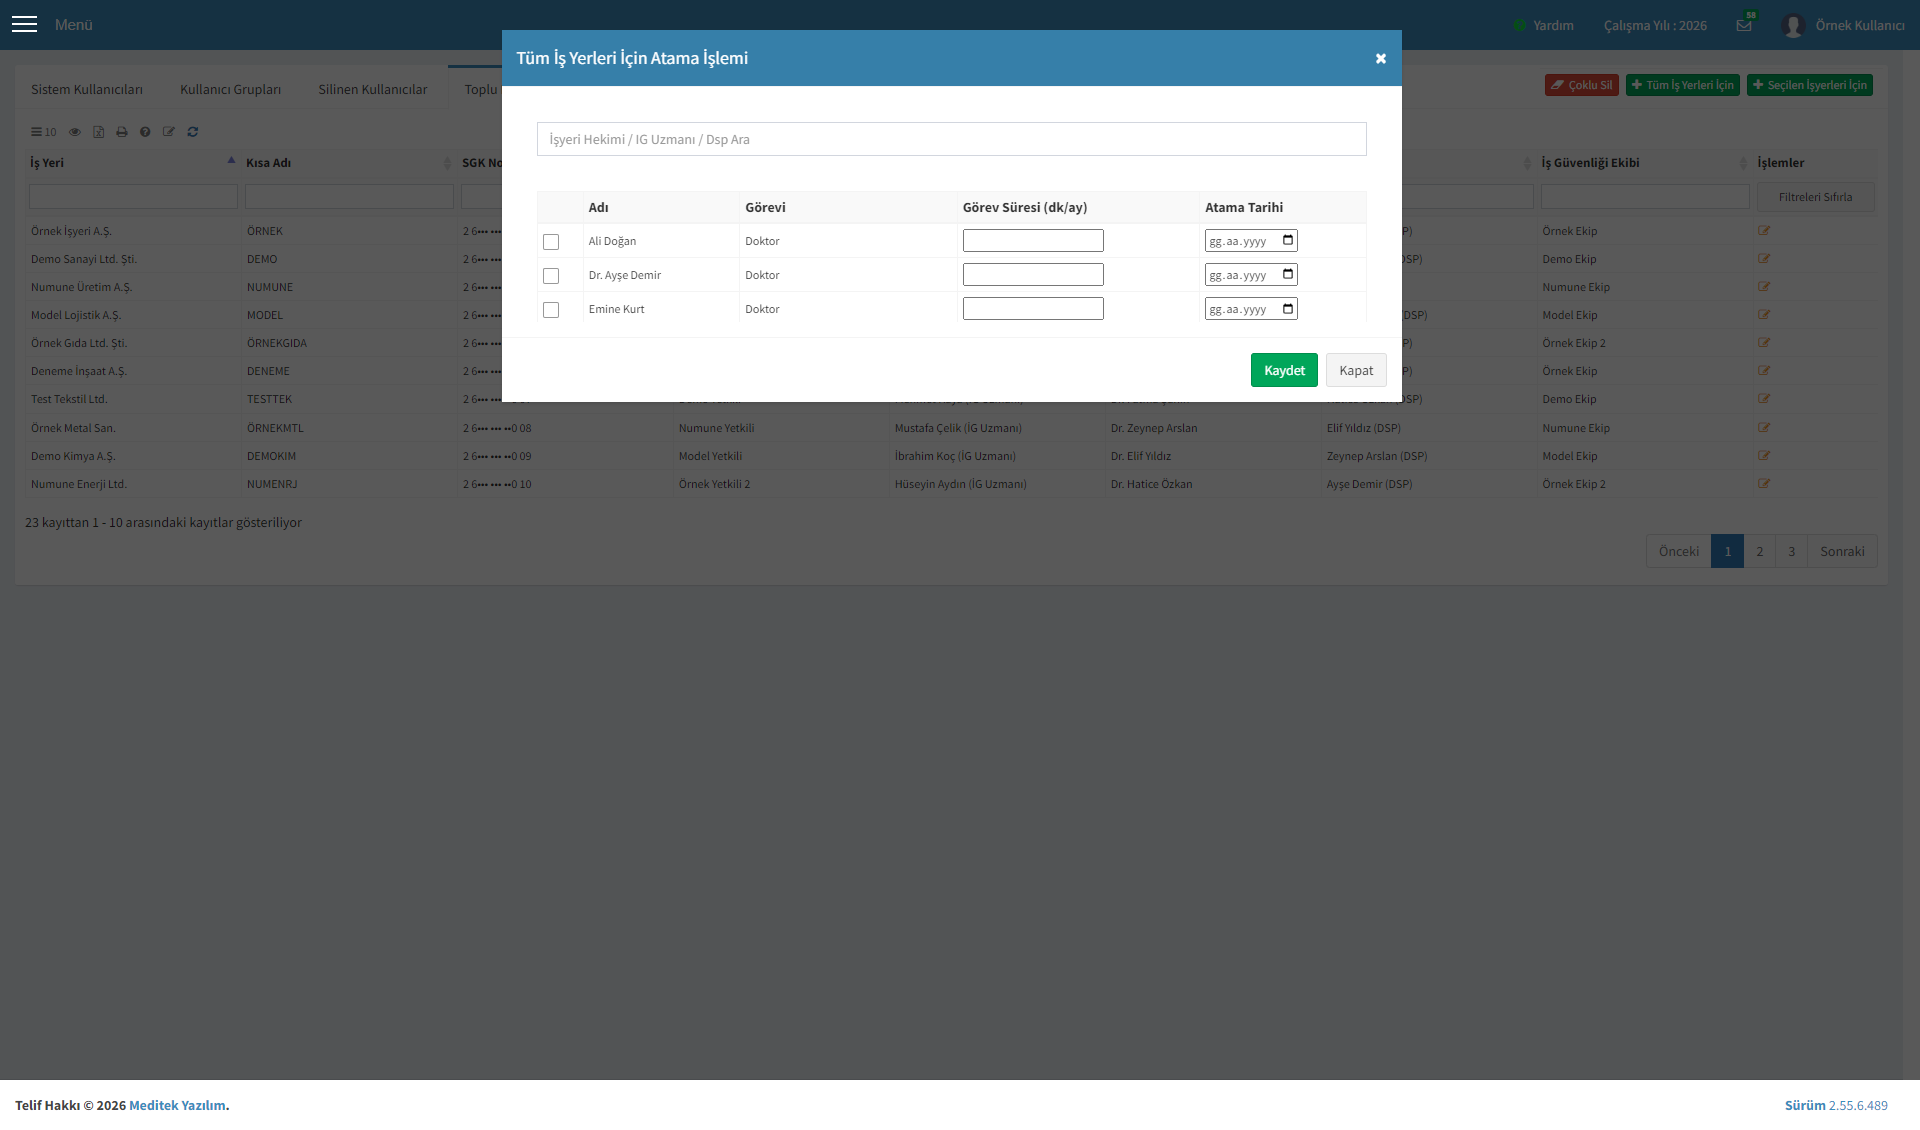Focus the İşyeri Hekimi / IG Uzmanı search field
This screenshot has width=1920, height=1130.
952,139
